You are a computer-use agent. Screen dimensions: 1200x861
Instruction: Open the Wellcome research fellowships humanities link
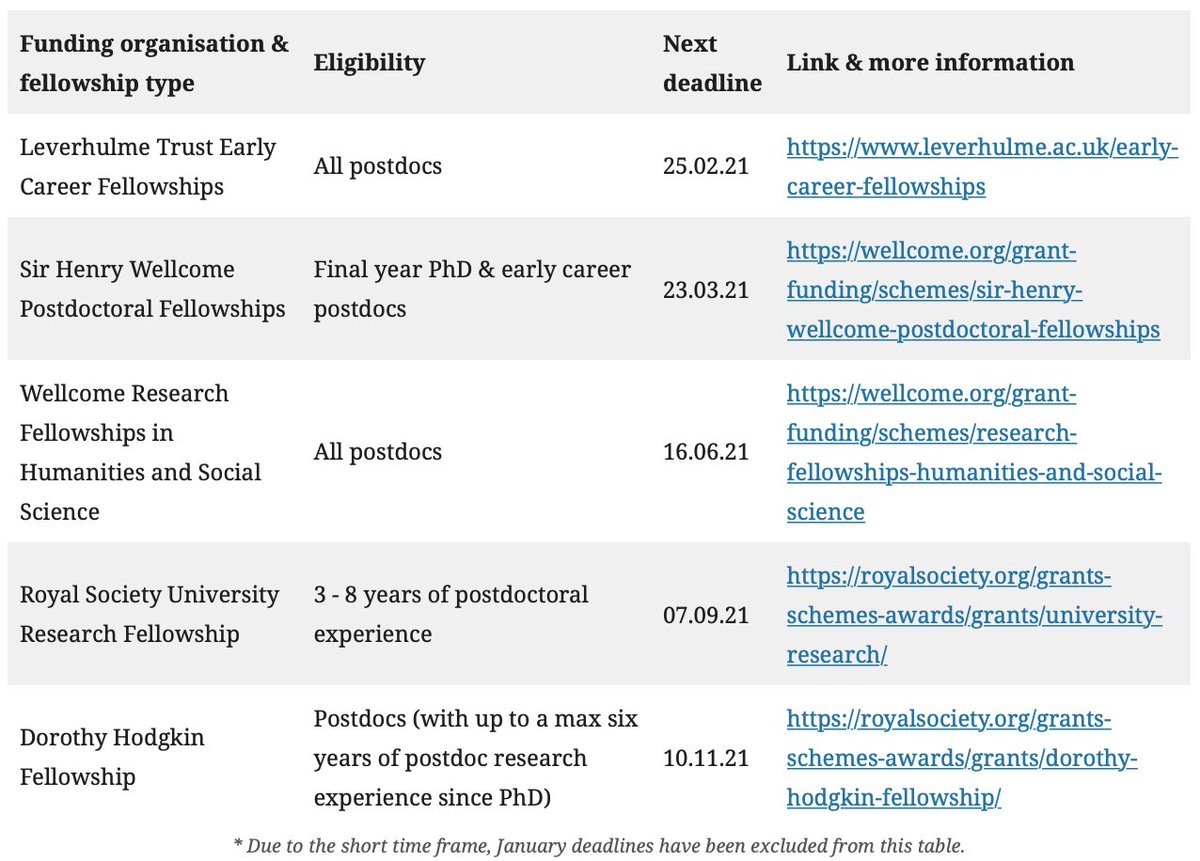[974, 452]
